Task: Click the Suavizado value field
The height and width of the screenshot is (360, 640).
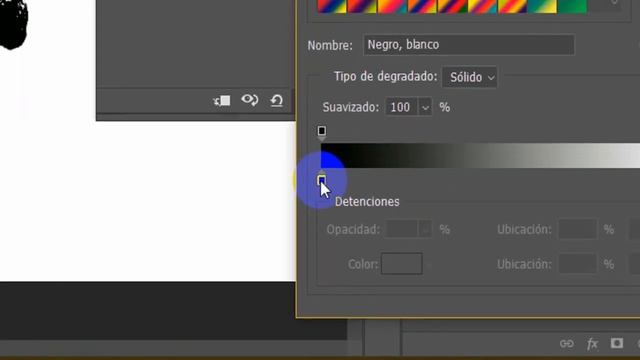Action: pyautogui.click(x=401, y=107)
